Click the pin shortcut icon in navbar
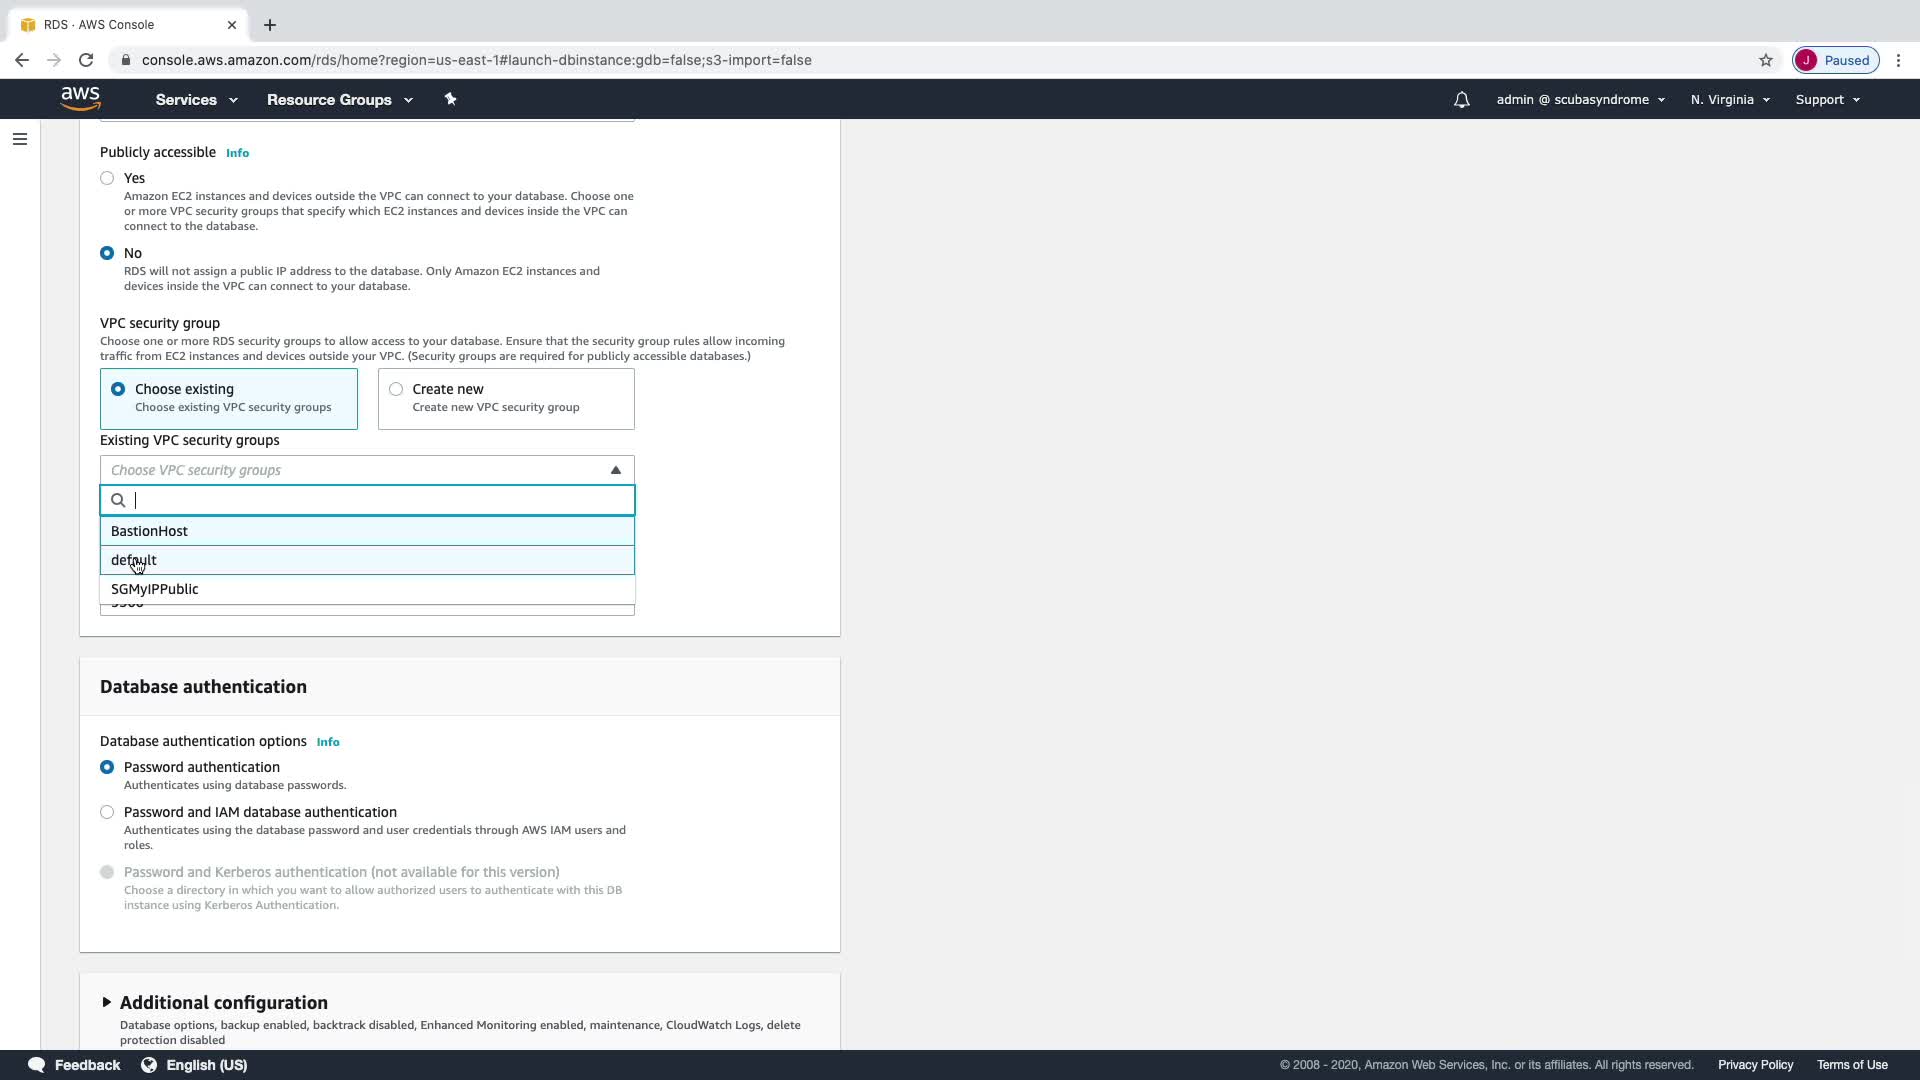Viewport: 1920px width, 1080px height. click(450, 99)
